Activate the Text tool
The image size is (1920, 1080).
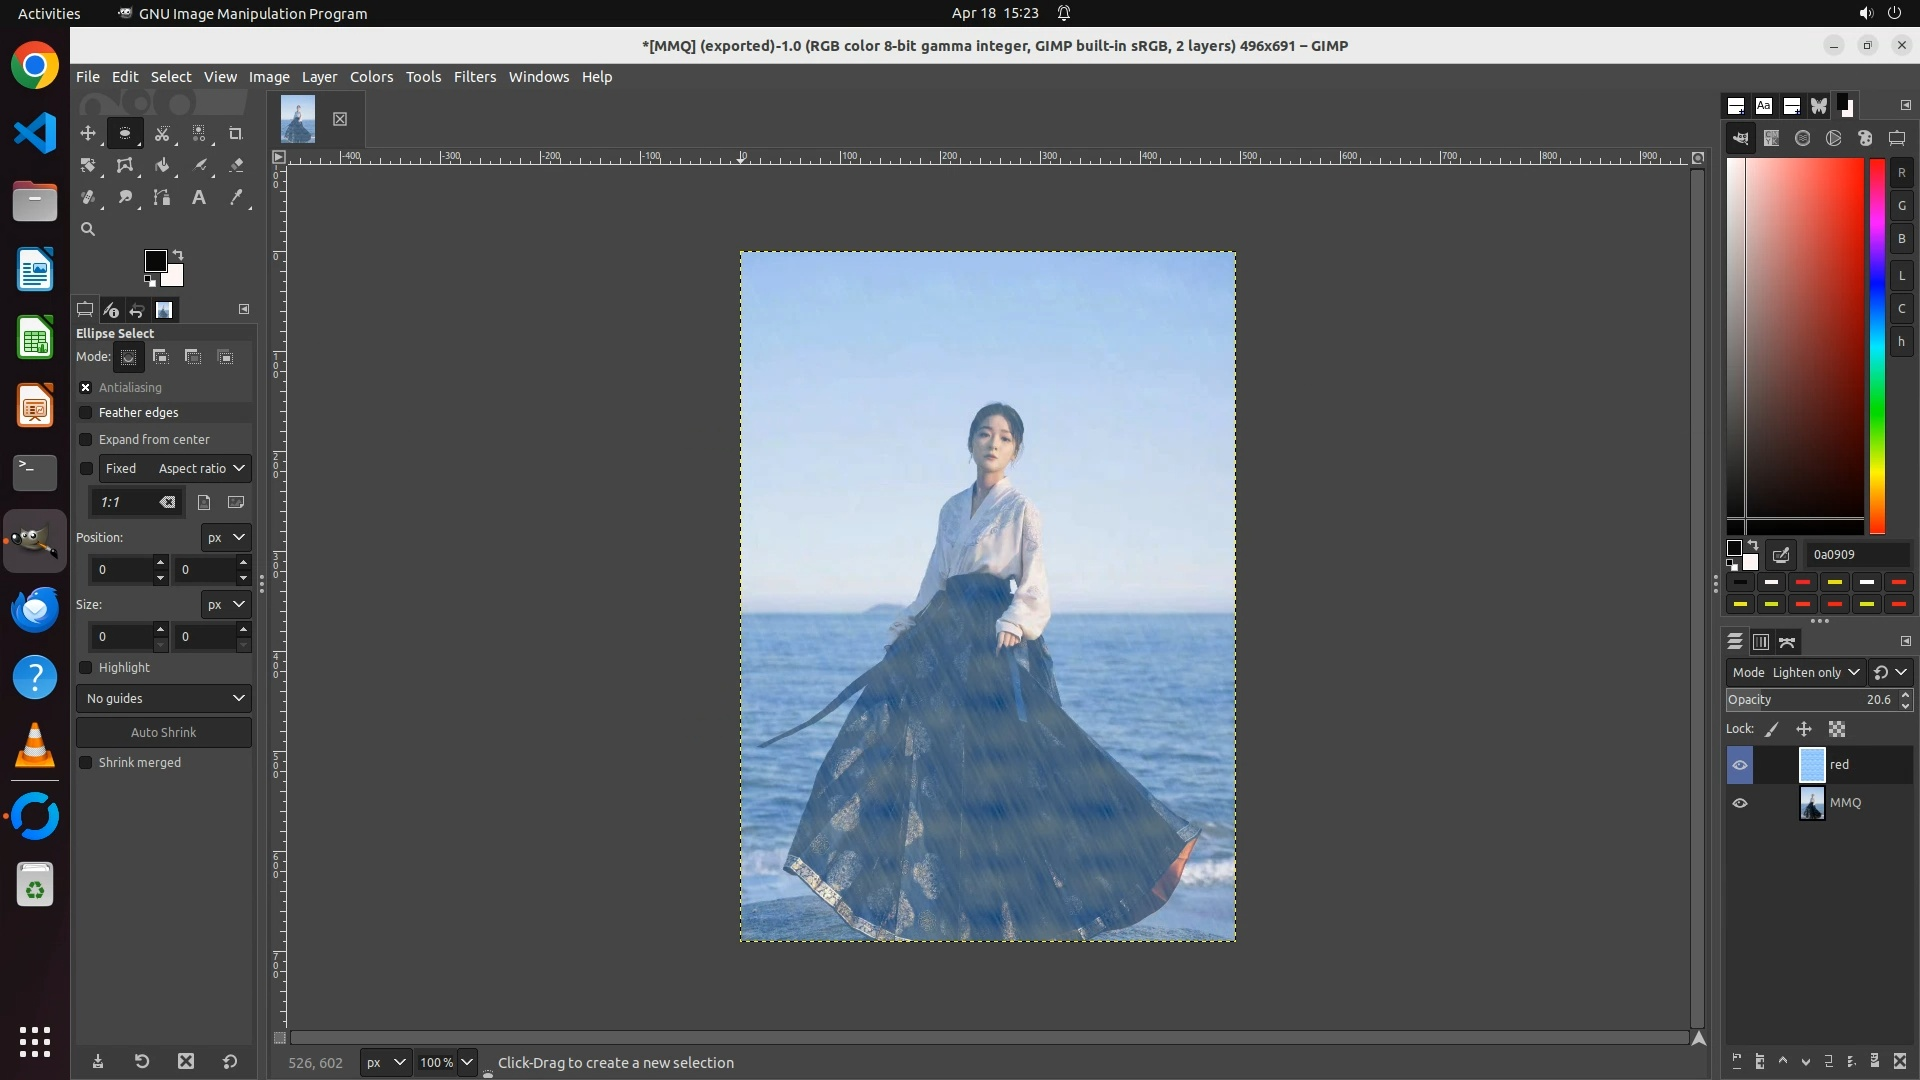point(199,197)
